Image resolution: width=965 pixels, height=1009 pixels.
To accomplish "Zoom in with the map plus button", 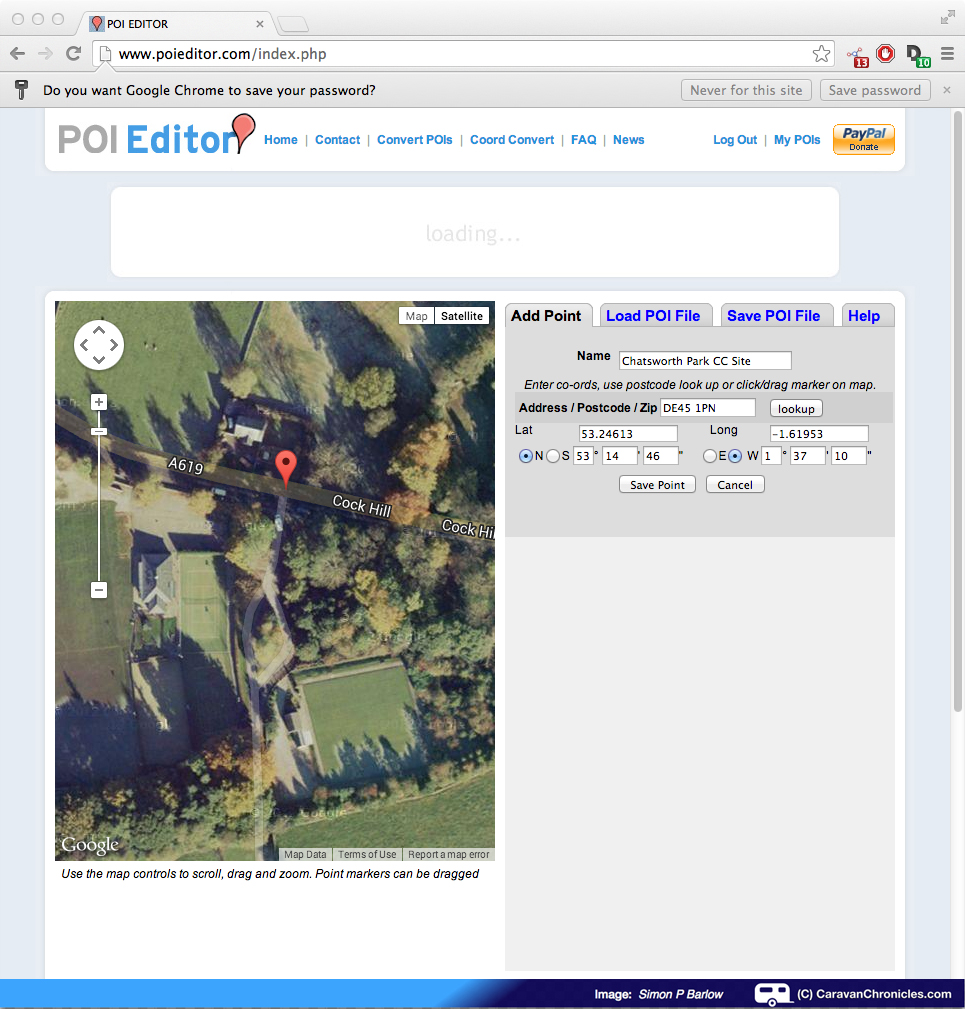I will click(x=98, y=402).
